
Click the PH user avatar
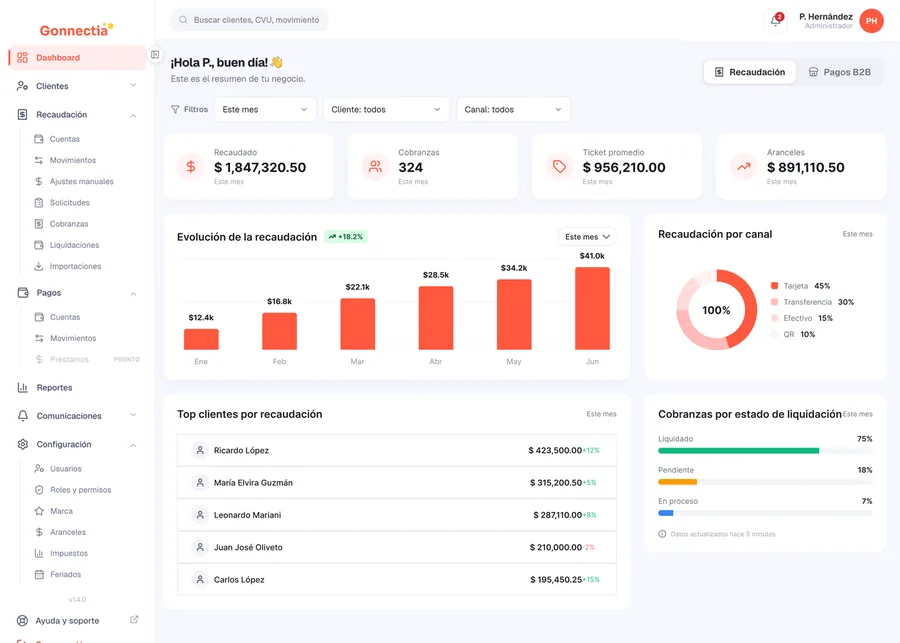[871, 21]
